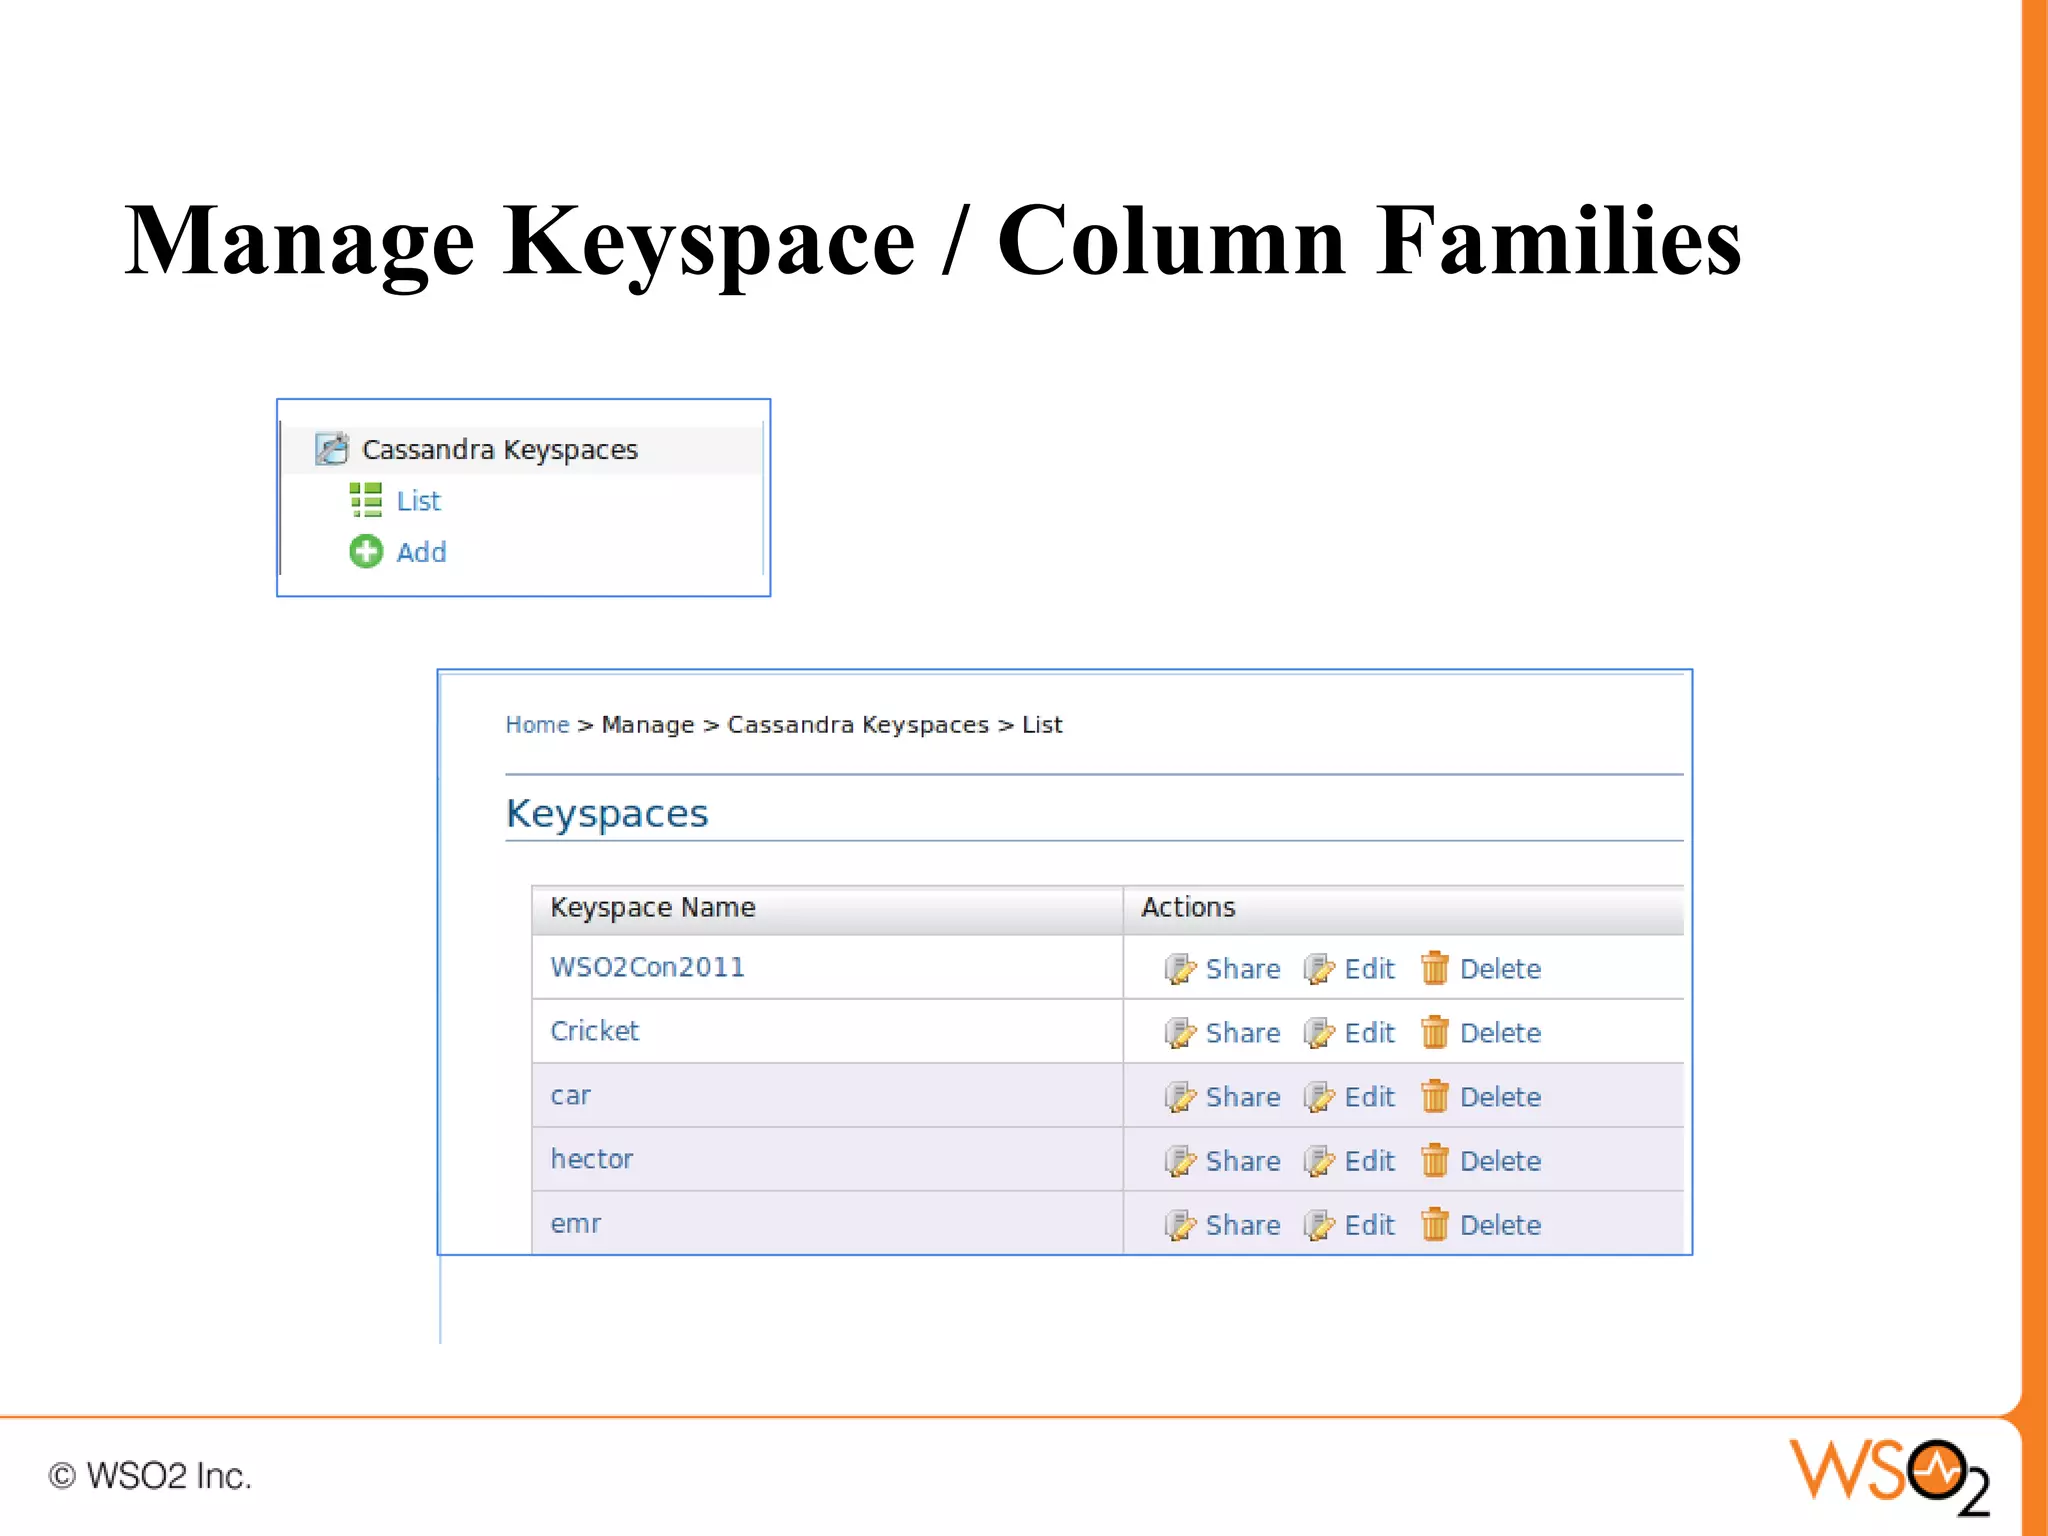Screen dimensions: 2048x1536
Task: Click Delete text for emr
Action: [x=1500, y=1224]
